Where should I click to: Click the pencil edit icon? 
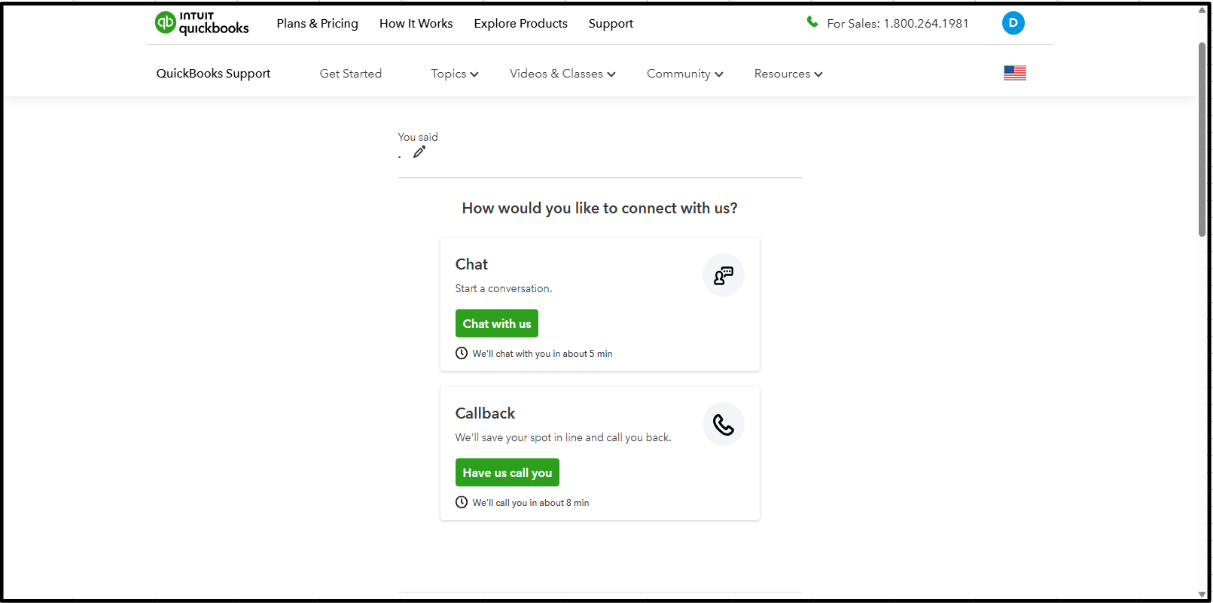click(419, 152)
